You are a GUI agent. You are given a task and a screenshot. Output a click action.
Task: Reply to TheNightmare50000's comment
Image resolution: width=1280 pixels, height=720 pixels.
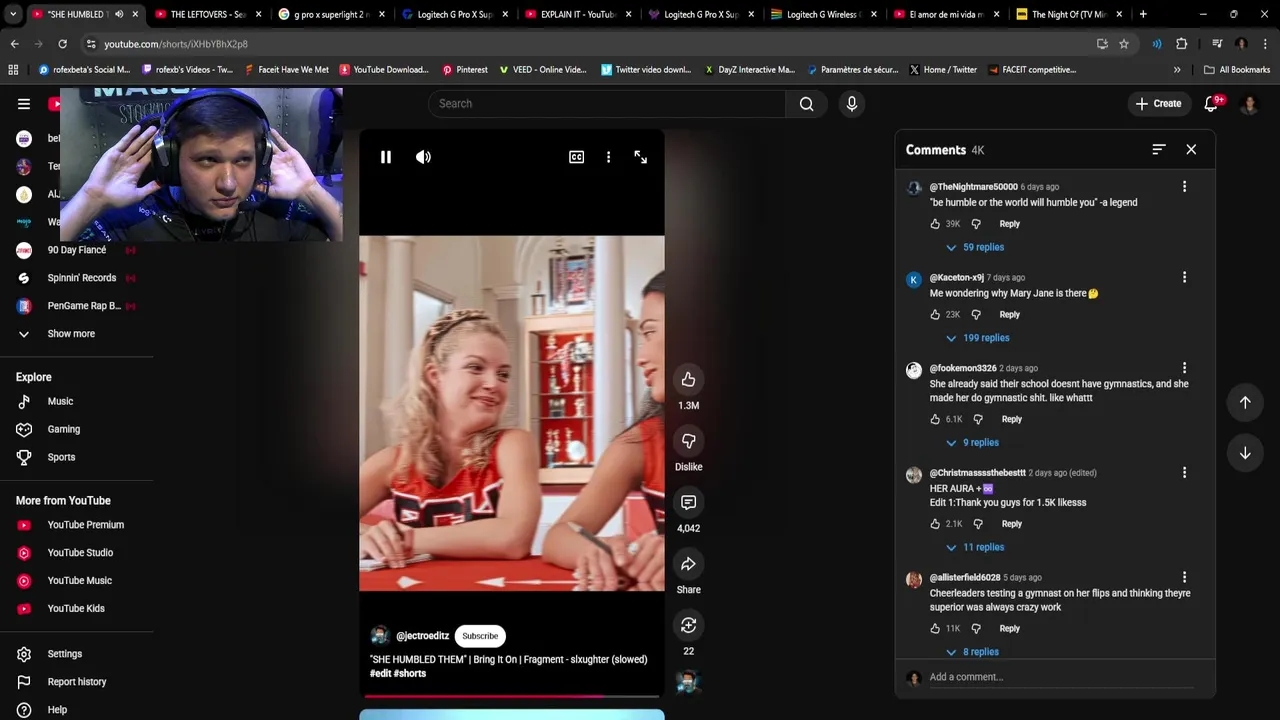coord(1010,224)
